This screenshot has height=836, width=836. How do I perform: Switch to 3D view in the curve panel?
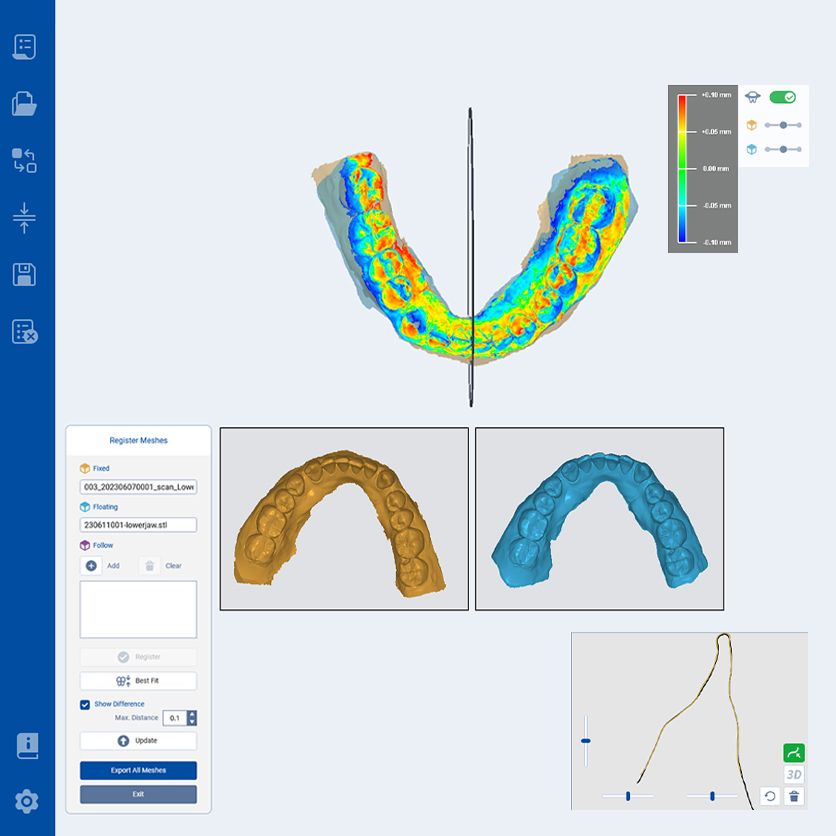793,775
